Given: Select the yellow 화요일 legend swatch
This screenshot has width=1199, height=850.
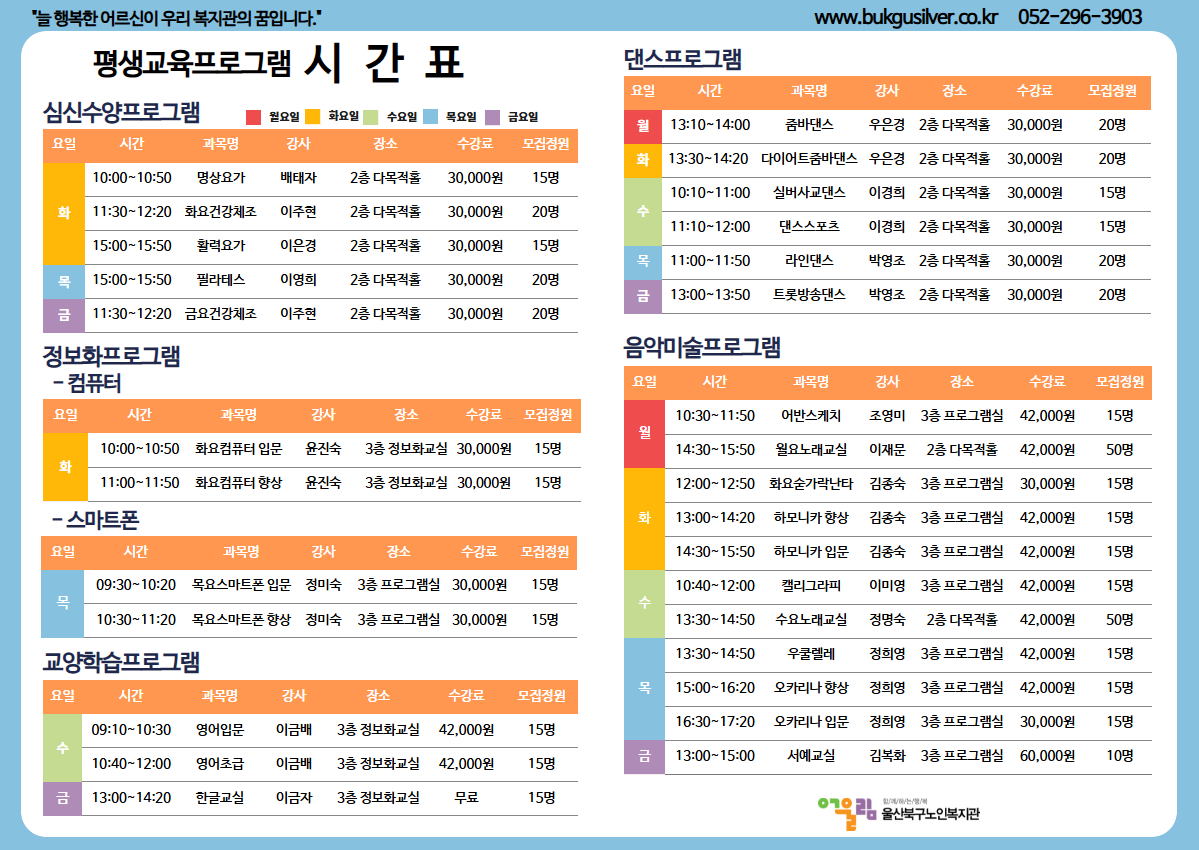Looking at the screenshot, I should (x=312, y=117).
